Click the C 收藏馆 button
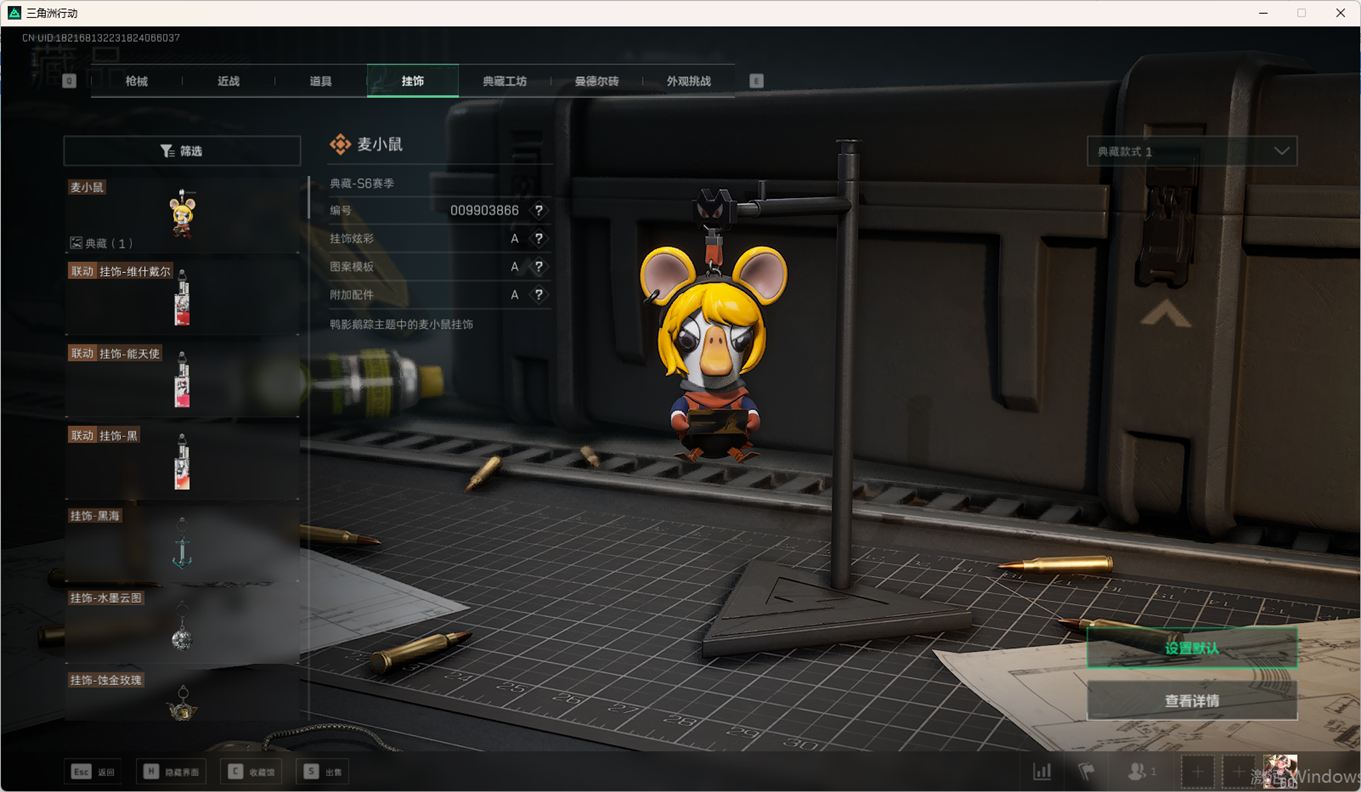The width and height of the screenshot is (1361, 792). pyautogui.click(x=250, y=772)
